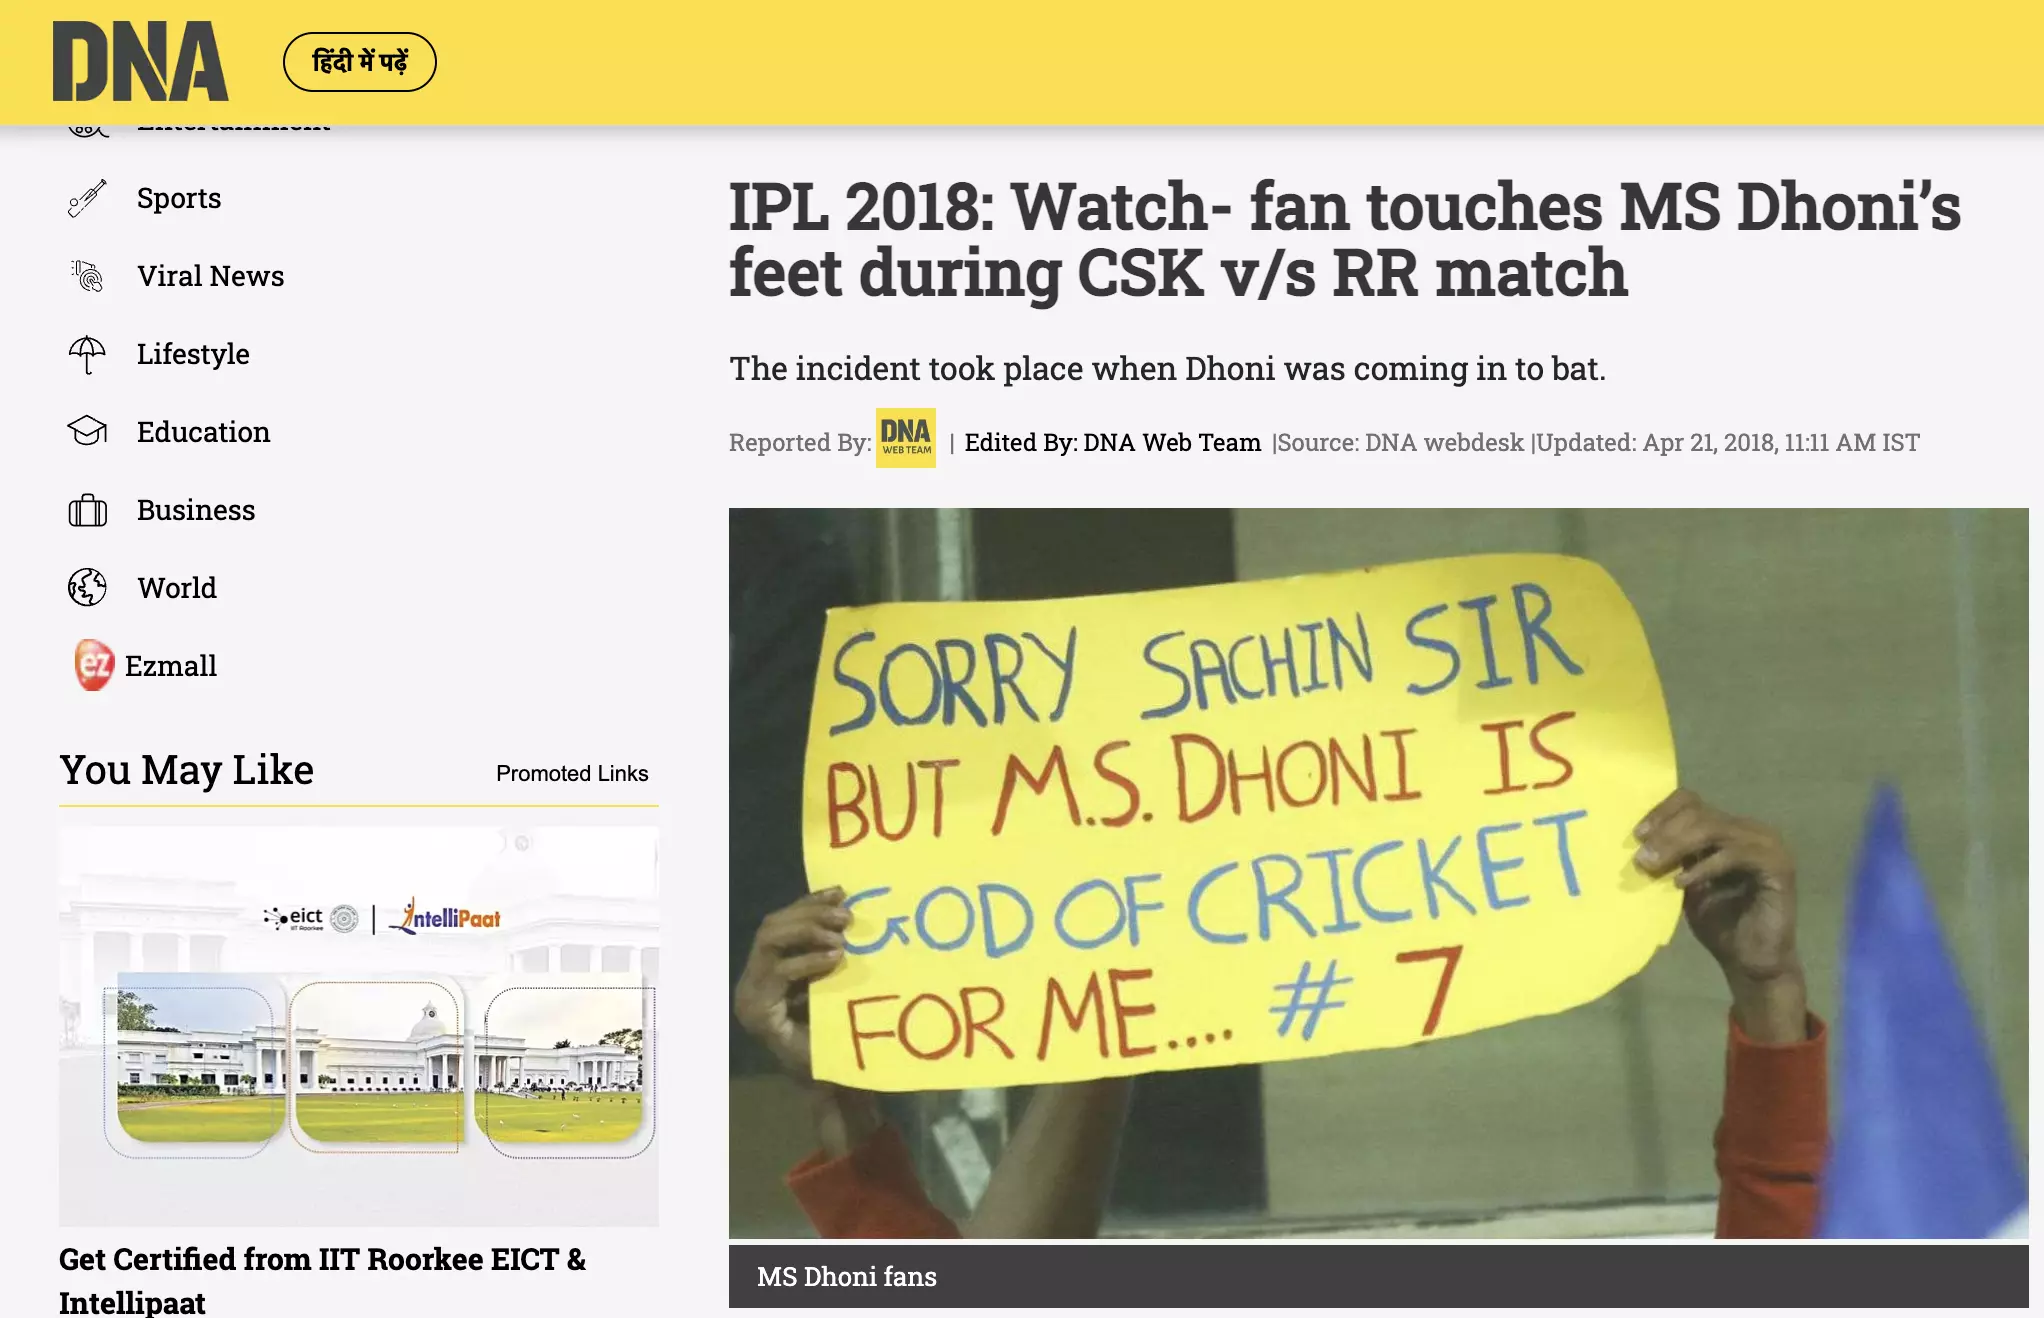Click the DNA Web Team editor link

(x=1172, y=443)
